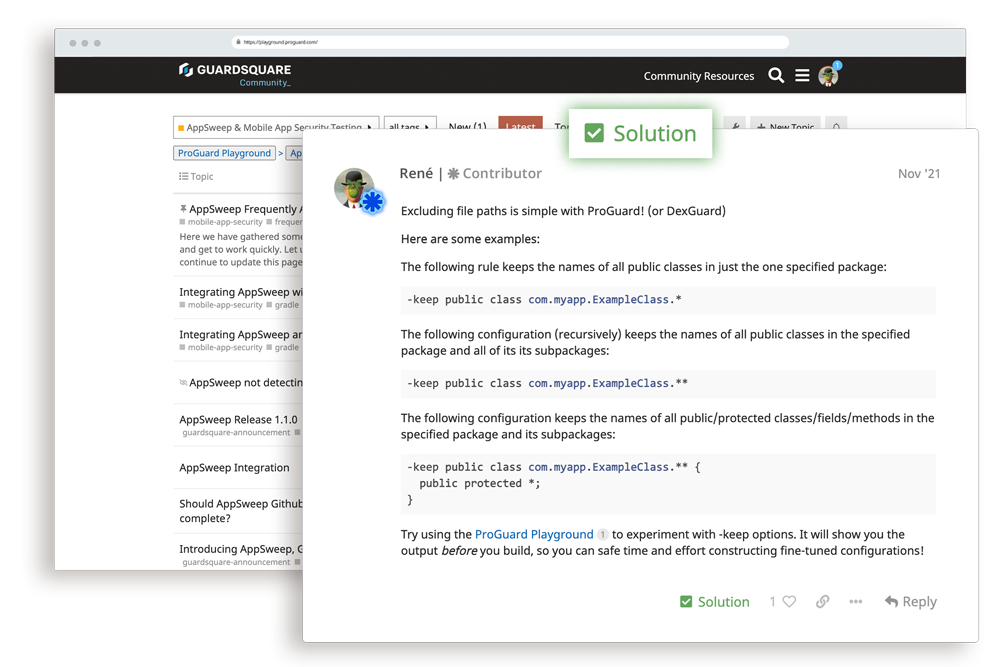Like the post with the heart icon
Screen dimensions: 1000x667
790,601
